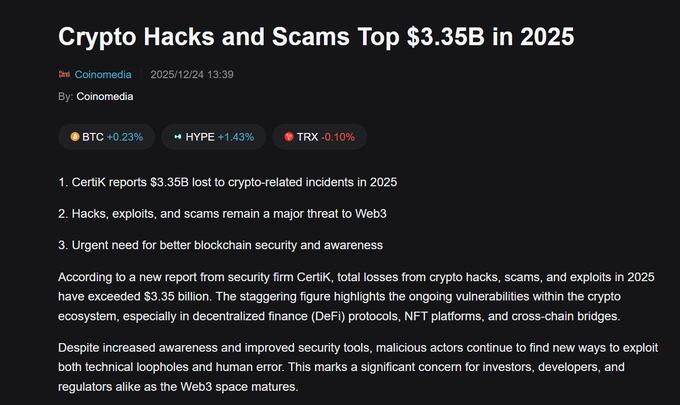The image size is (680, 405).
Task: Click the TRX -0.10% price change
Action: 340,136
